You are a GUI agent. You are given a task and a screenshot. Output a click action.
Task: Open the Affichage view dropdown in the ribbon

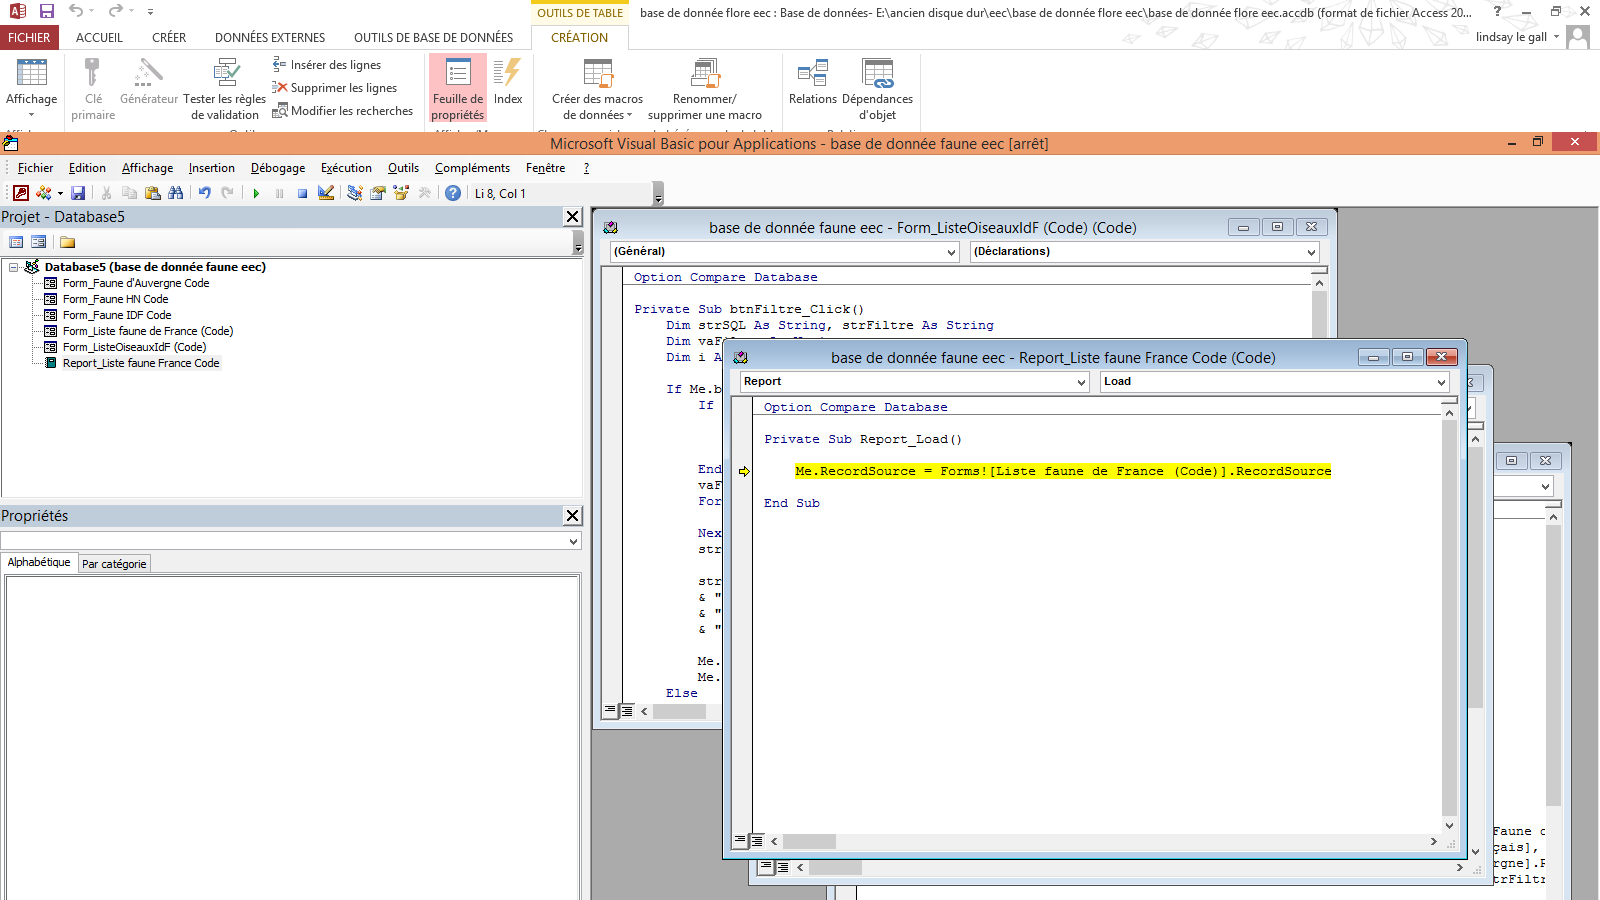point(31,89)
